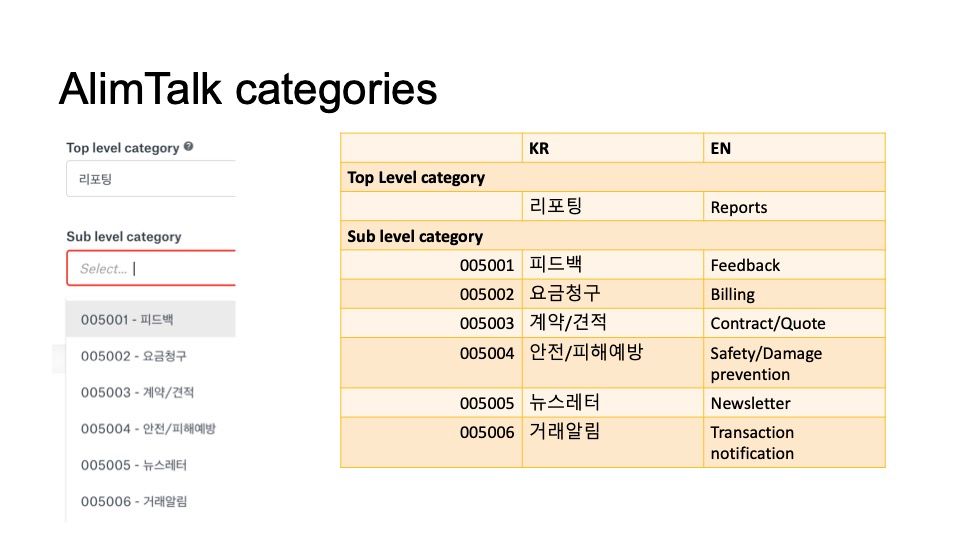The image size is (960, 540).
Task: Click table cell 뉴스레터 in KR column
Action: pos(613,403)
